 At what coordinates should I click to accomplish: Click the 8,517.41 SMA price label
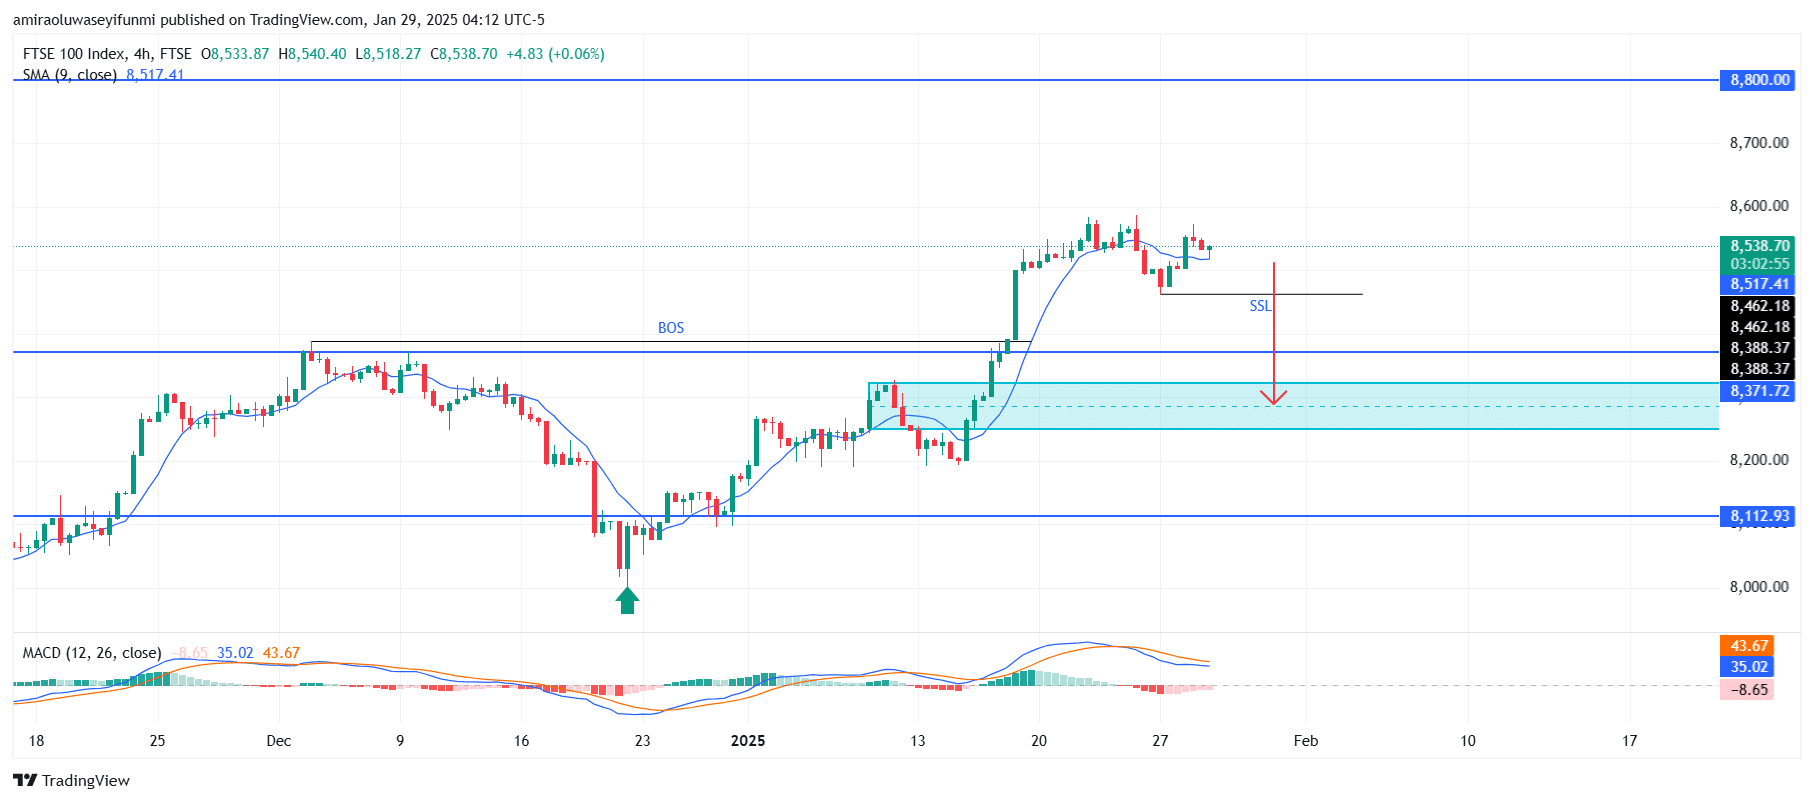coord(1758,284)
